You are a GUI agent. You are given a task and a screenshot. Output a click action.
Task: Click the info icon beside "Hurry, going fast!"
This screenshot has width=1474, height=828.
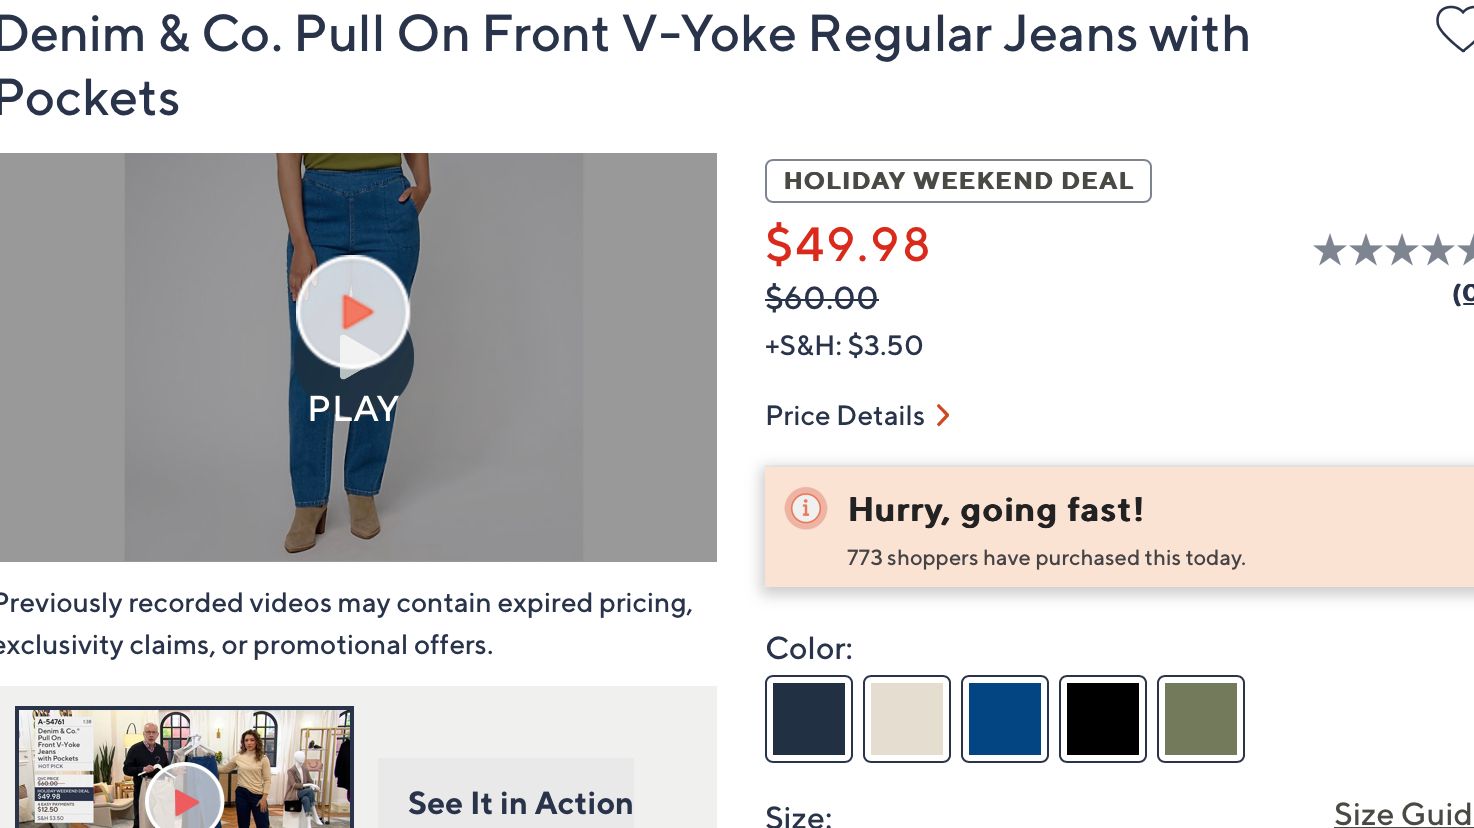[x=805, y=508]
